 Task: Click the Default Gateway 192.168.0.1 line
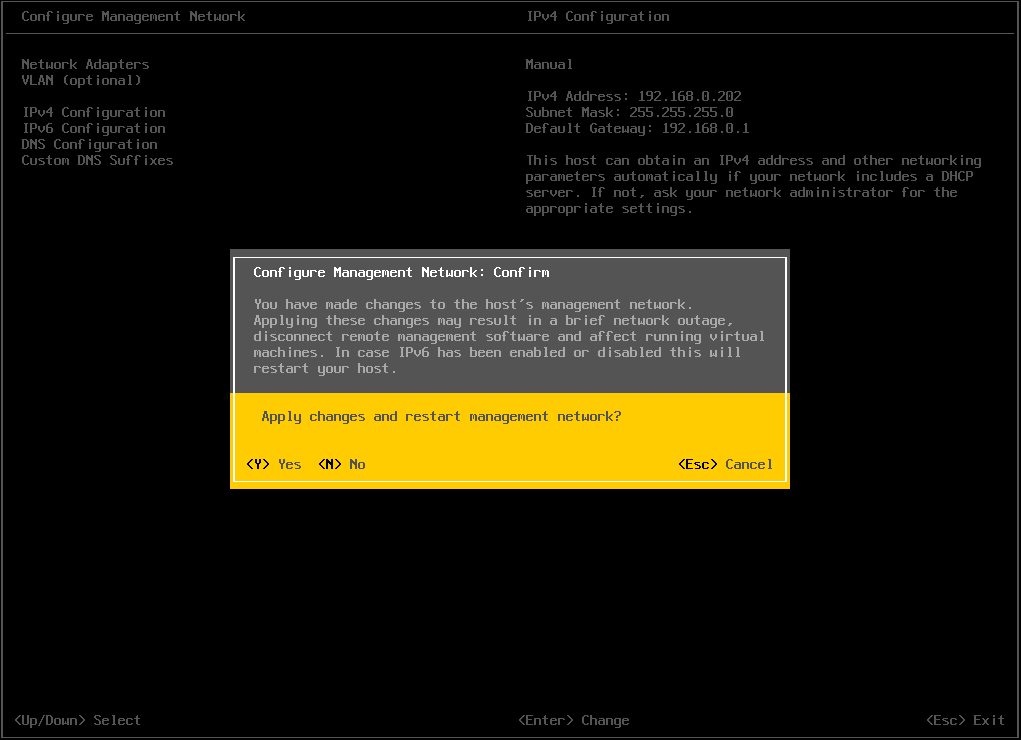[x=637, y=128]
